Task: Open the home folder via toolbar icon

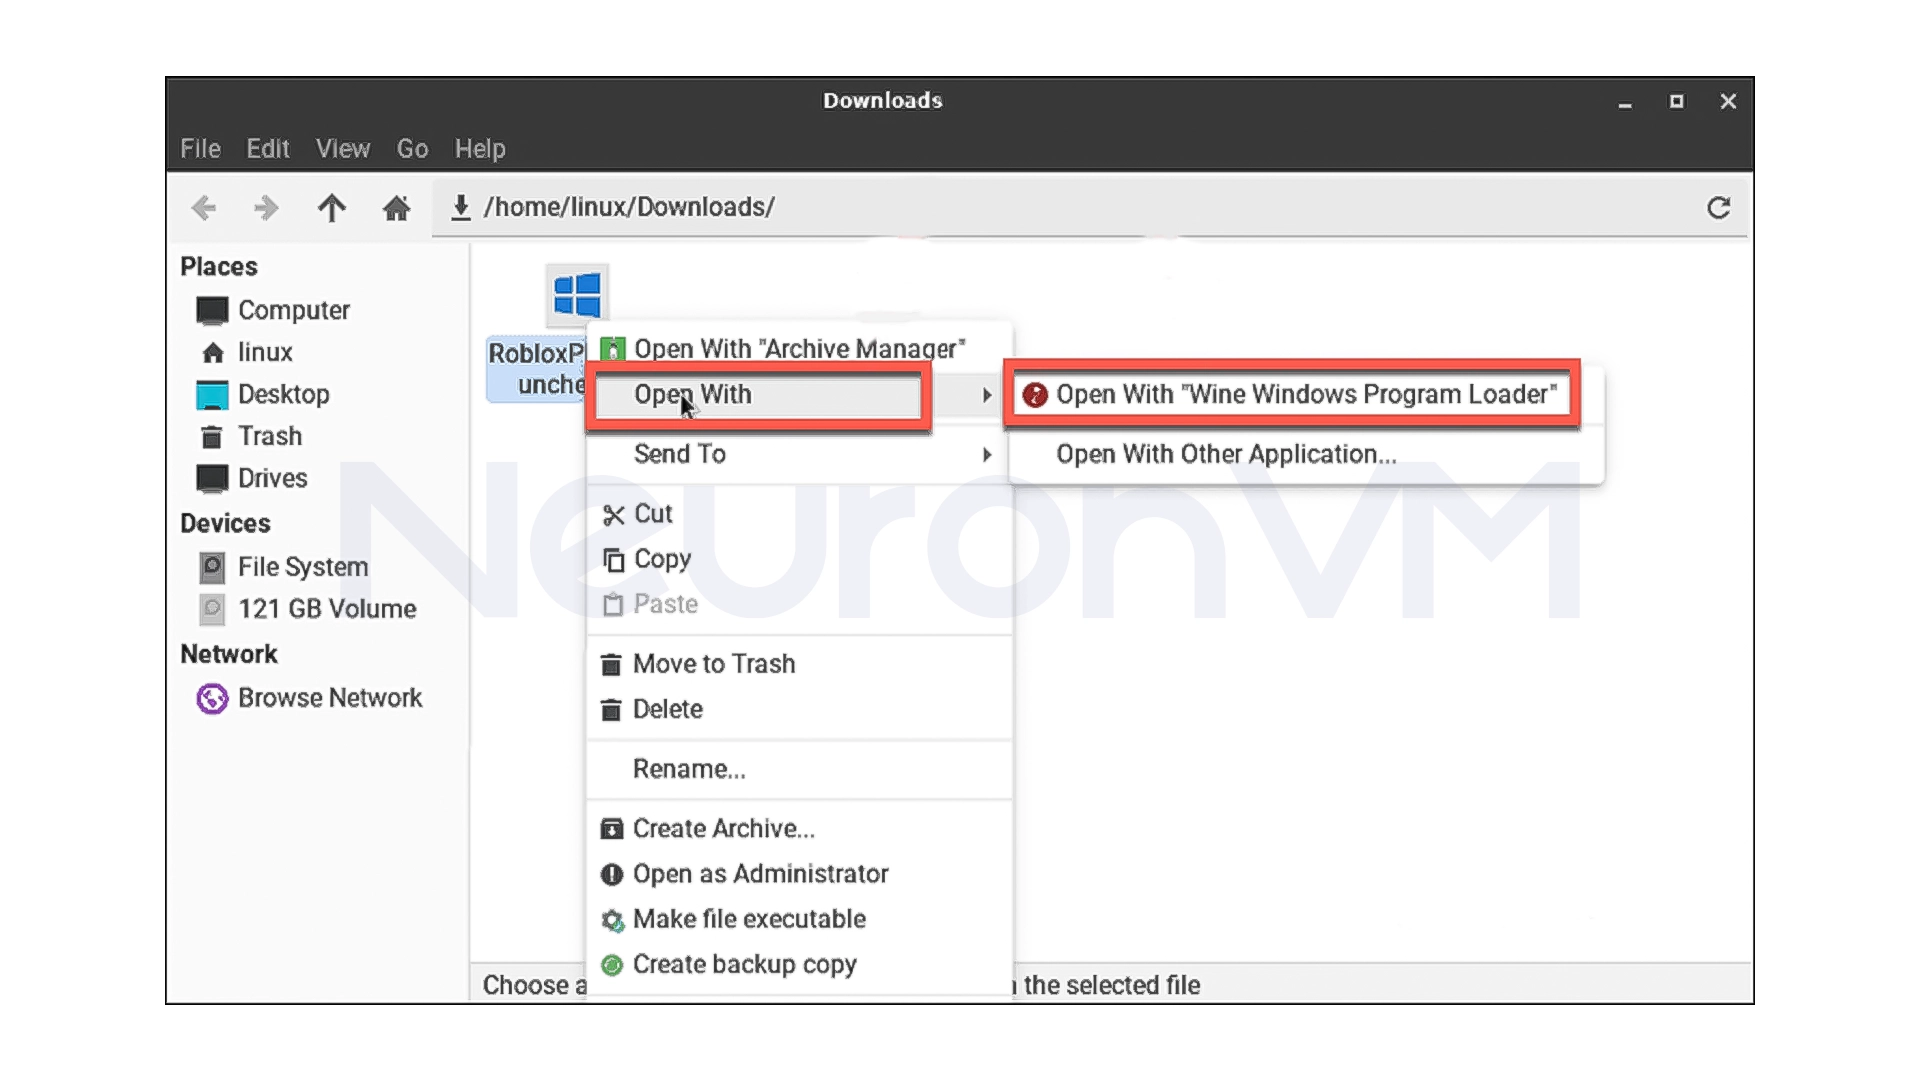Action: (x=396, y=209)
